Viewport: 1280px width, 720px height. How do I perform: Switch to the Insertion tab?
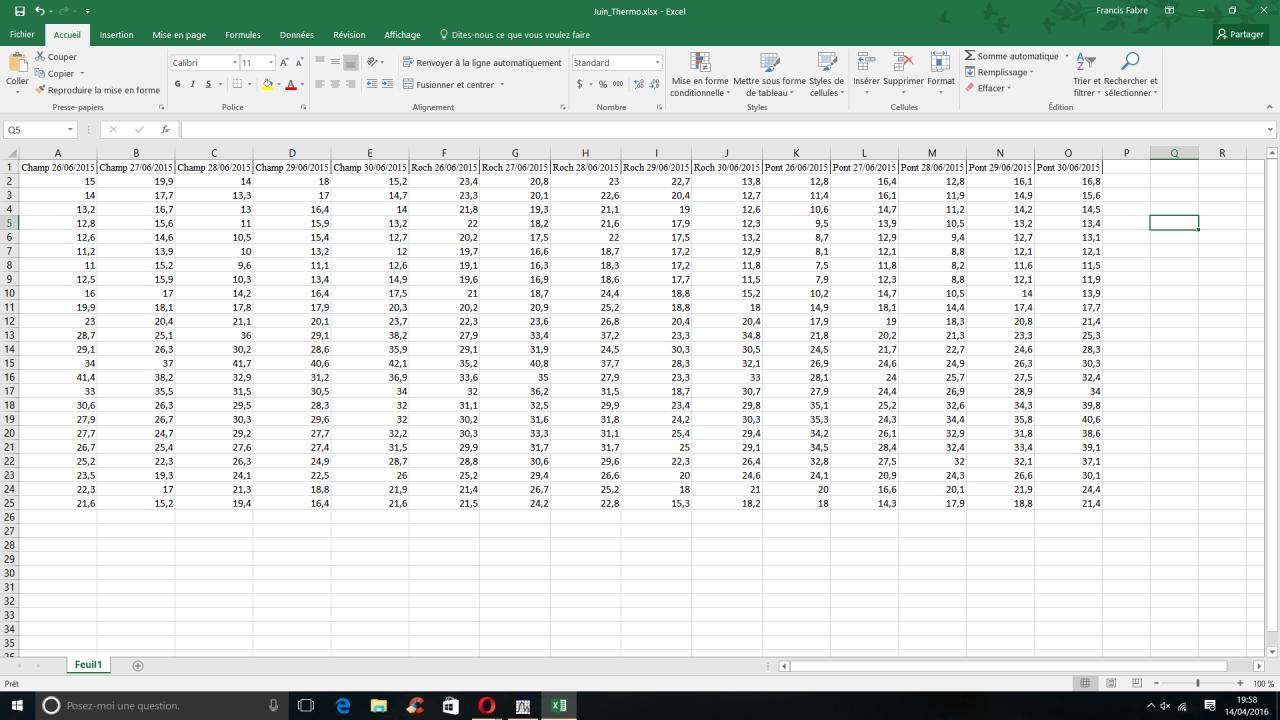click(116, 35)
